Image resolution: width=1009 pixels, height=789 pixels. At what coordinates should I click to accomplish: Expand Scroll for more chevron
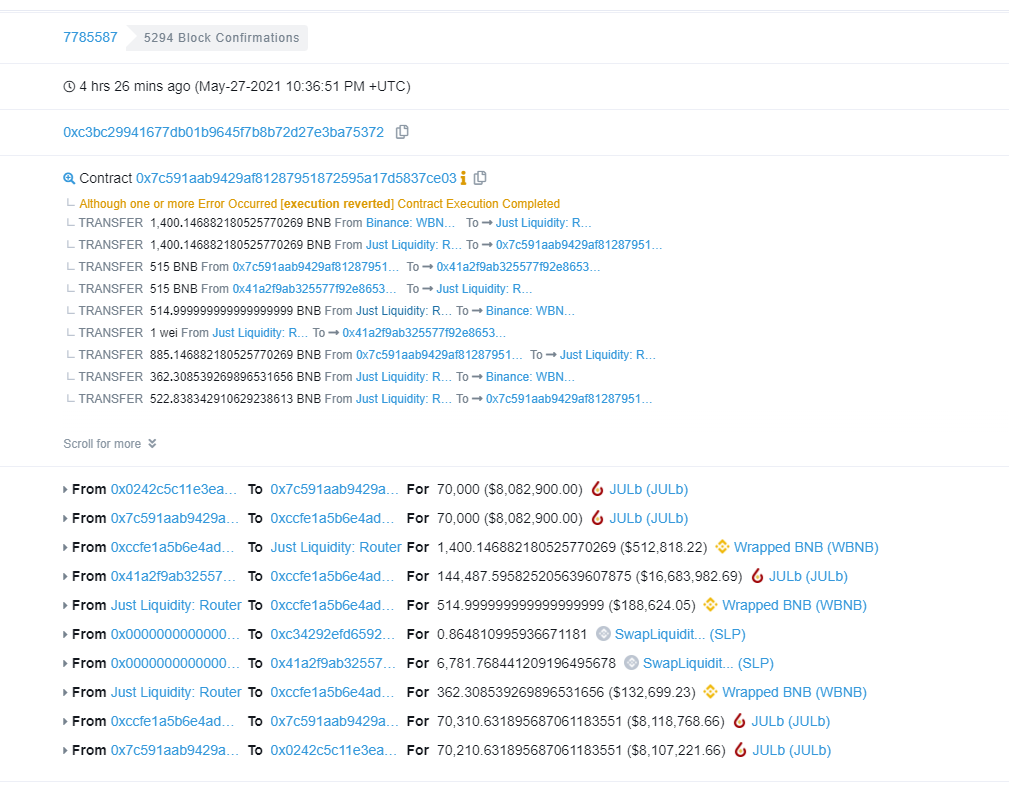[x=152, y=443]
